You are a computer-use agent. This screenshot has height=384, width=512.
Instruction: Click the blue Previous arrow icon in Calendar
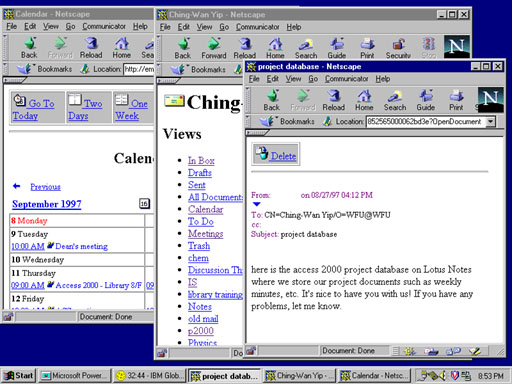pos(16,186)
